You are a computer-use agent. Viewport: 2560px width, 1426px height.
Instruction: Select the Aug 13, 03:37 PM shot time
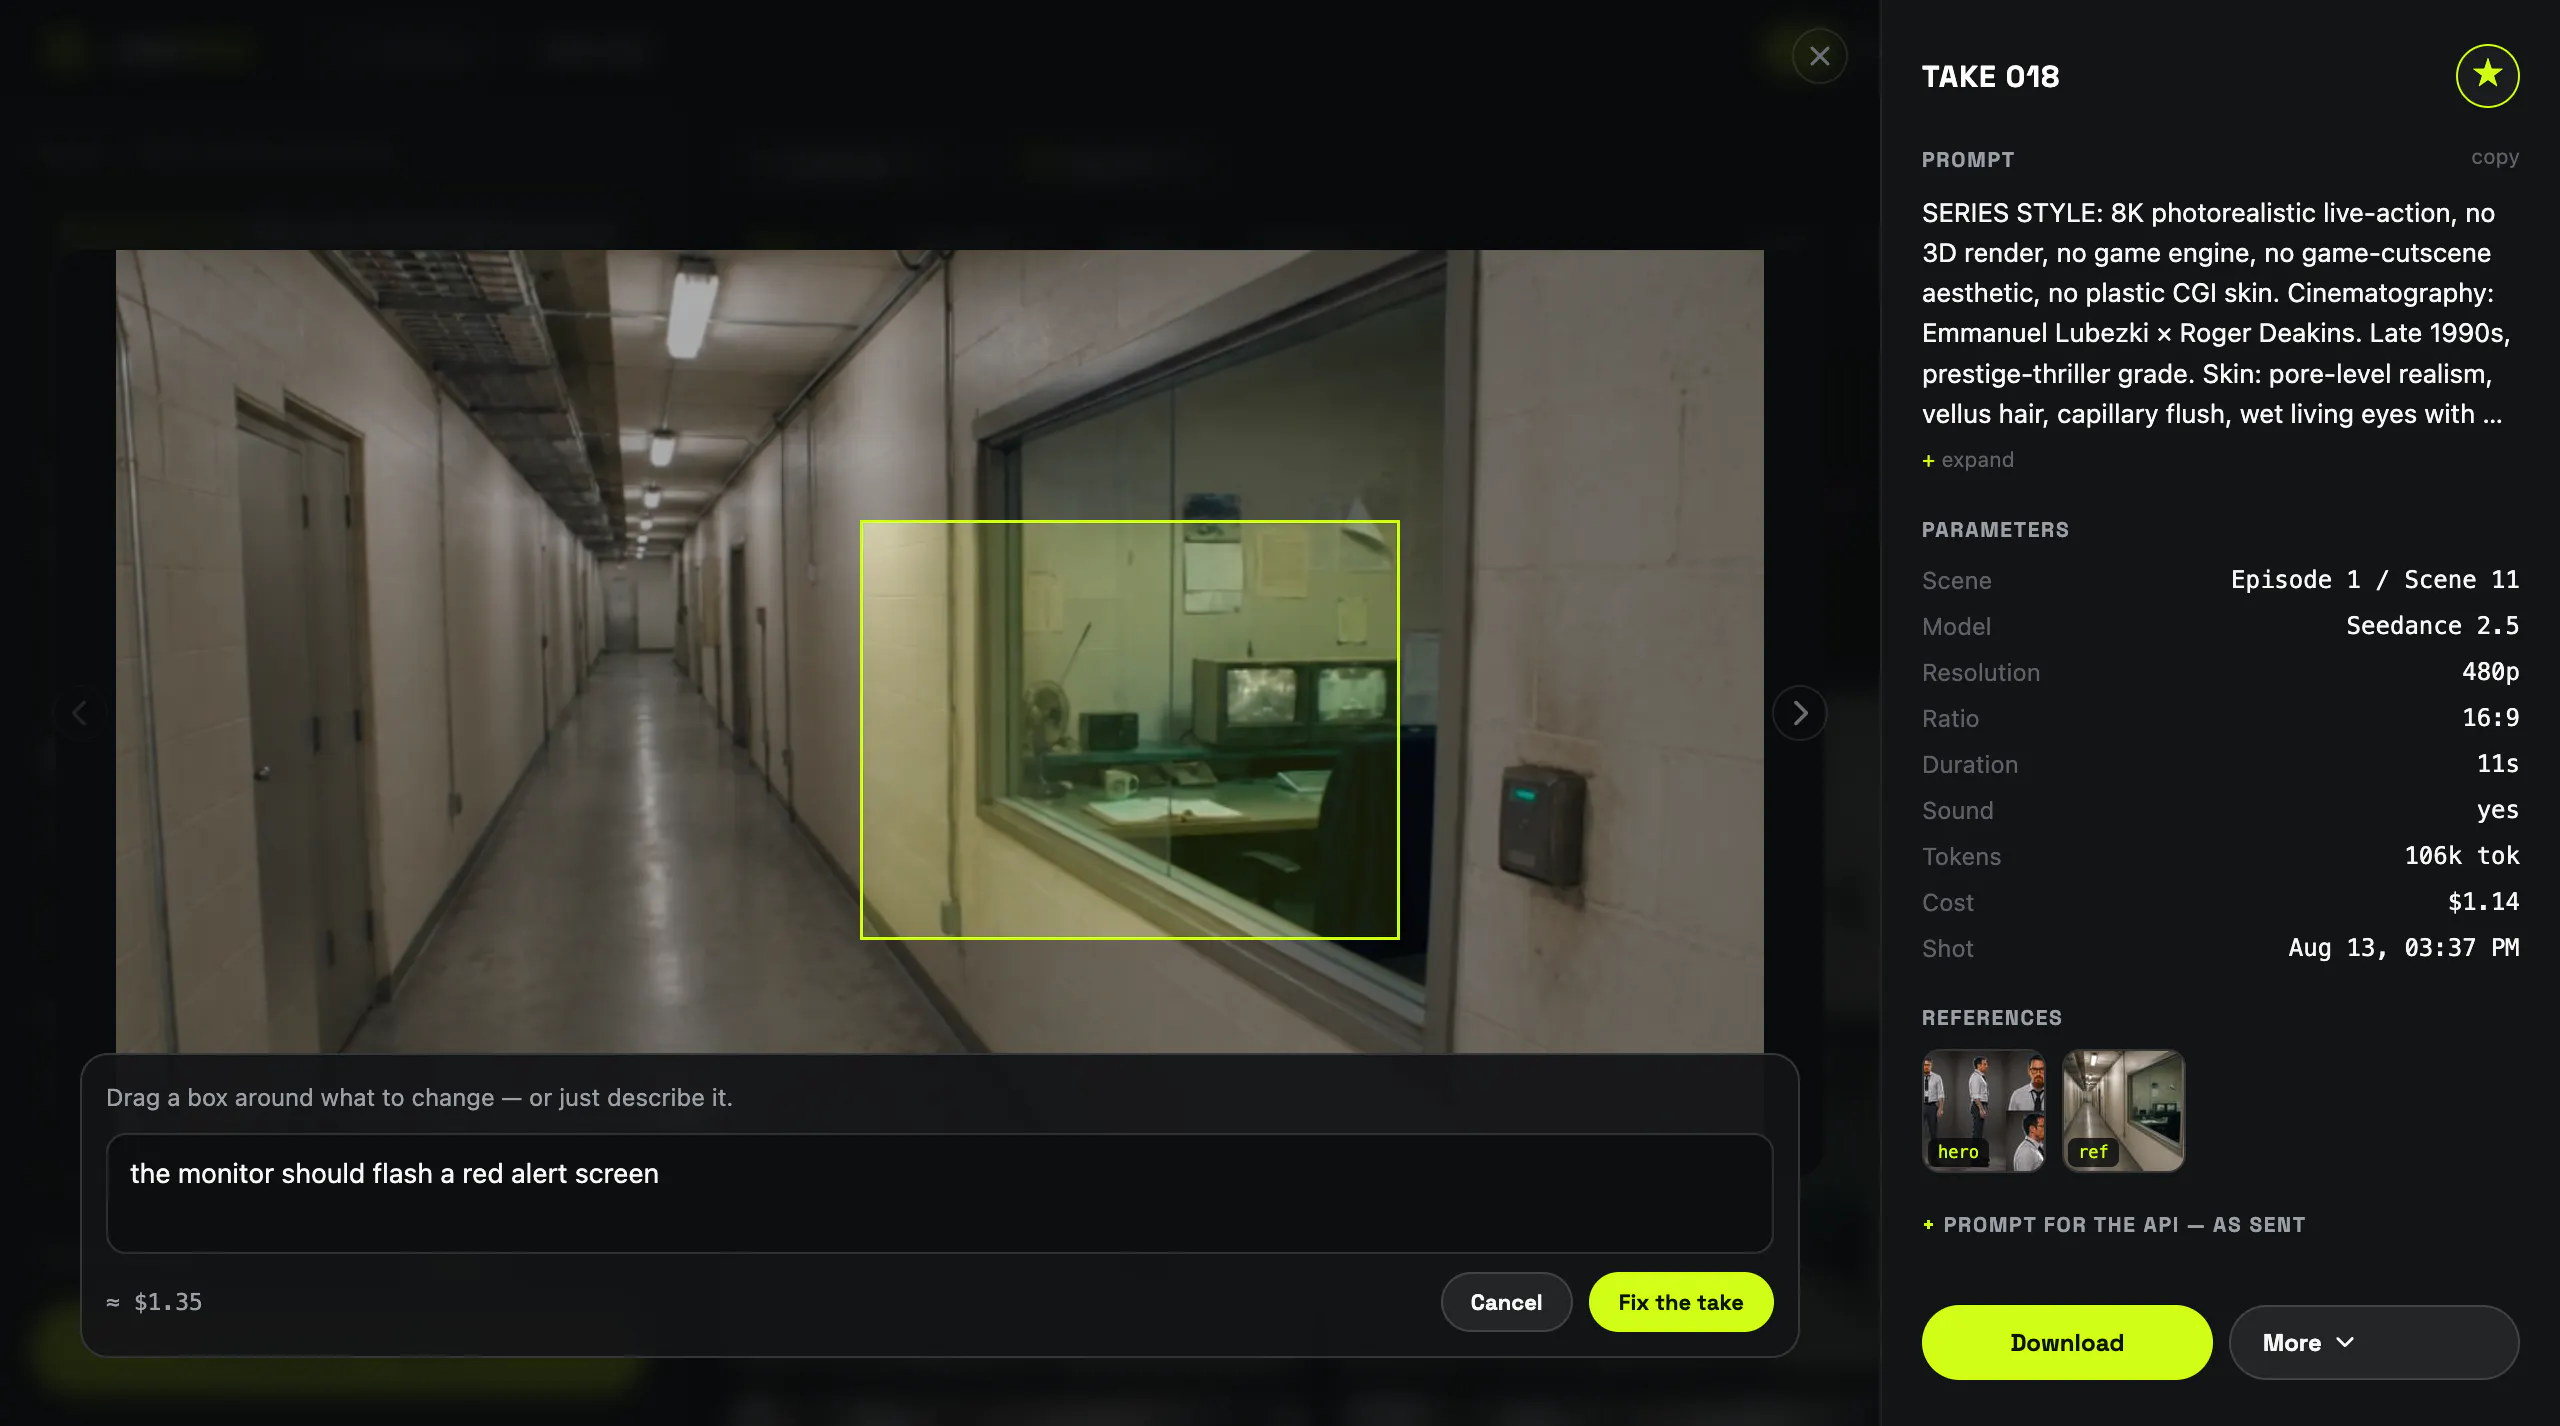(x=2403, y=948)
